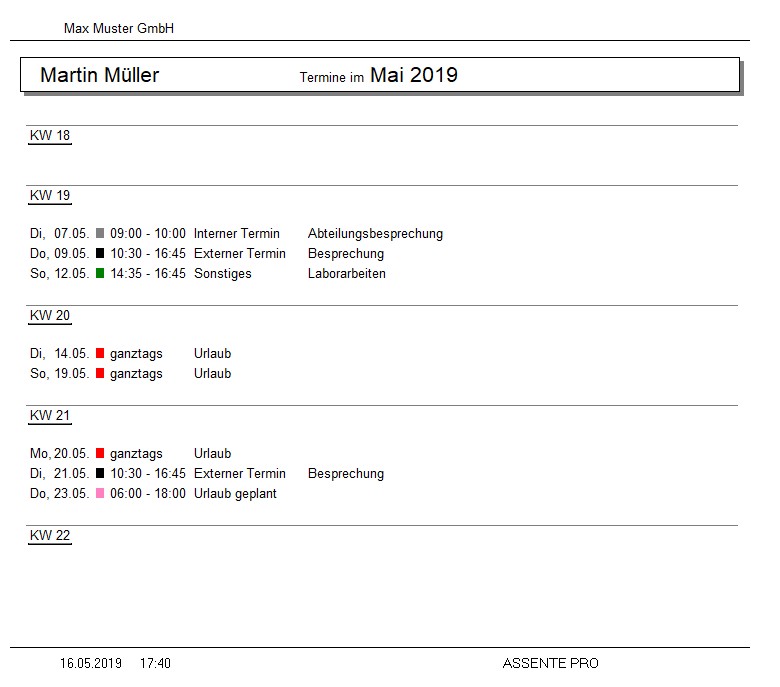780x687 pixels.
Task: Click the date Di, 14.05.
Action: [x=60, y=354]
